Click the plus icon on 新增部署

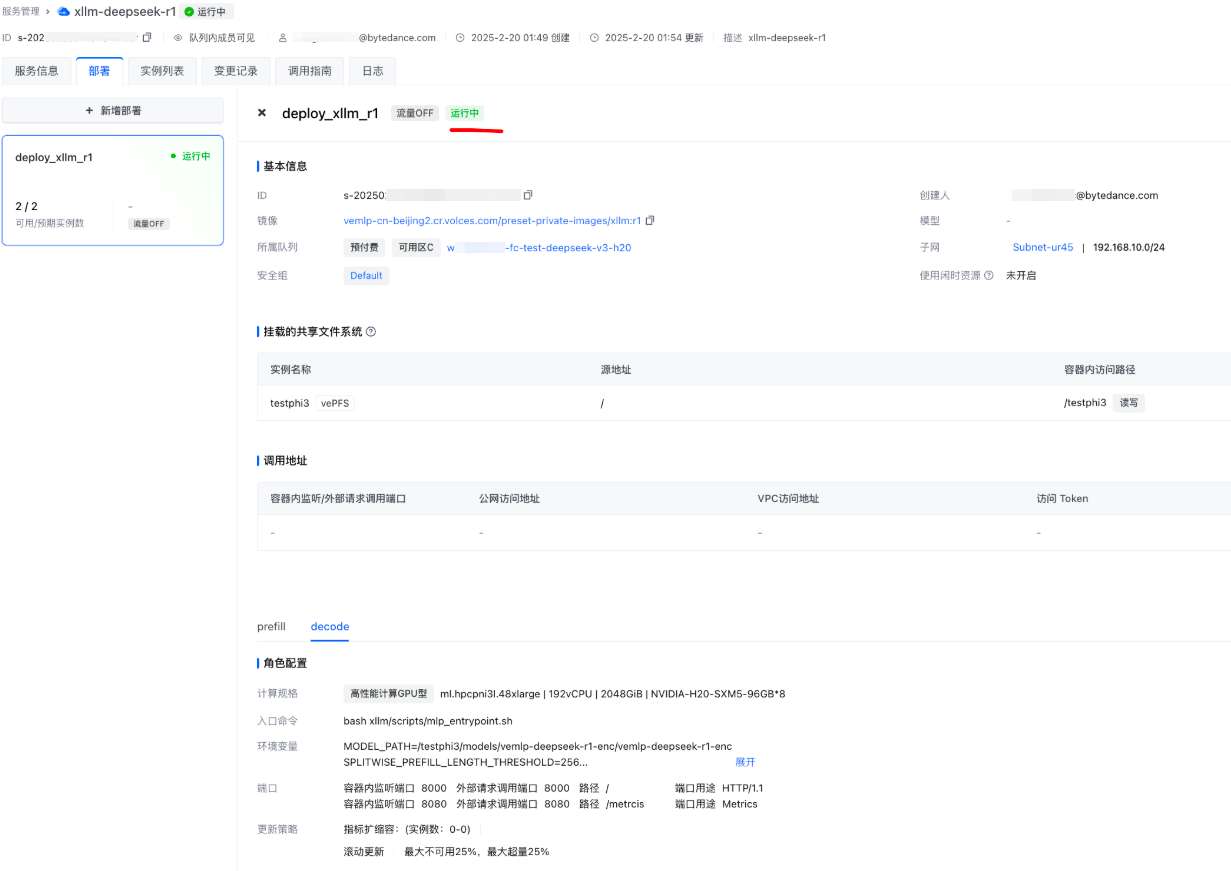pyautogui.click(x=90, y=111)
